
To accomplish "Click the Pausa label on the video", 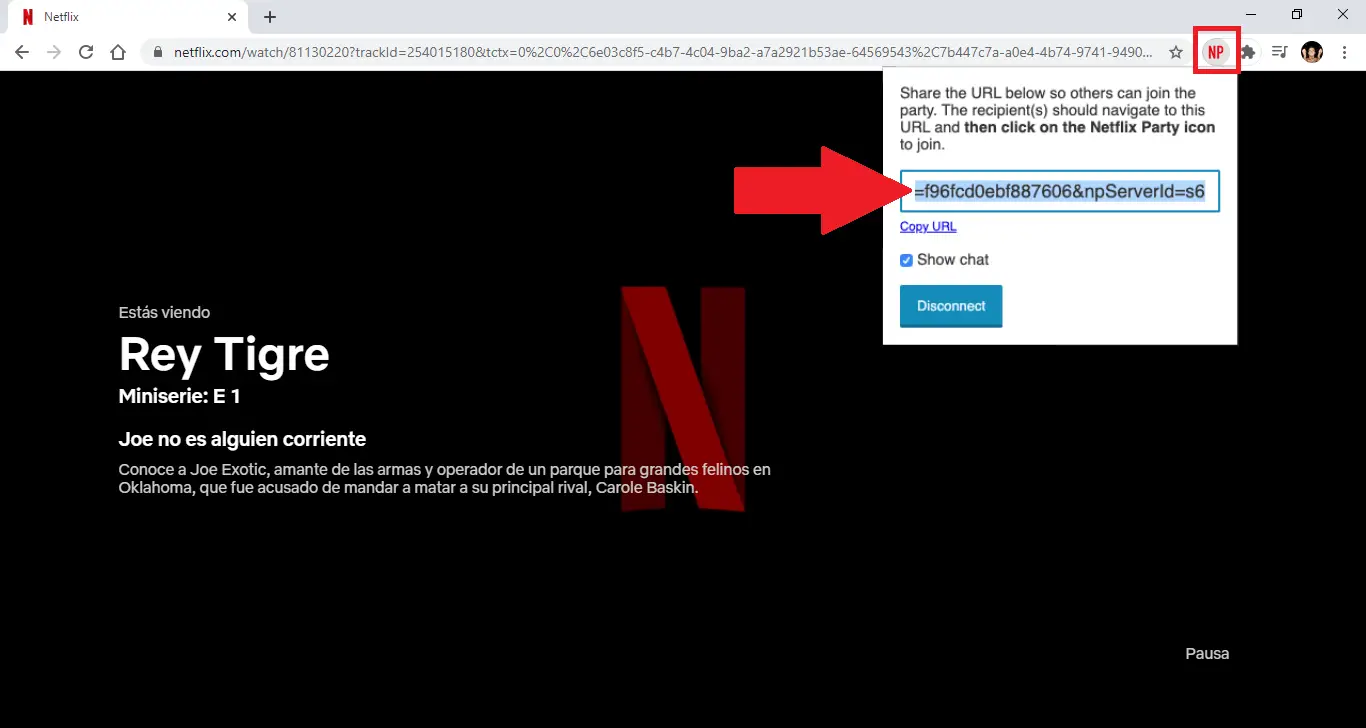I will click(1207, 654).
